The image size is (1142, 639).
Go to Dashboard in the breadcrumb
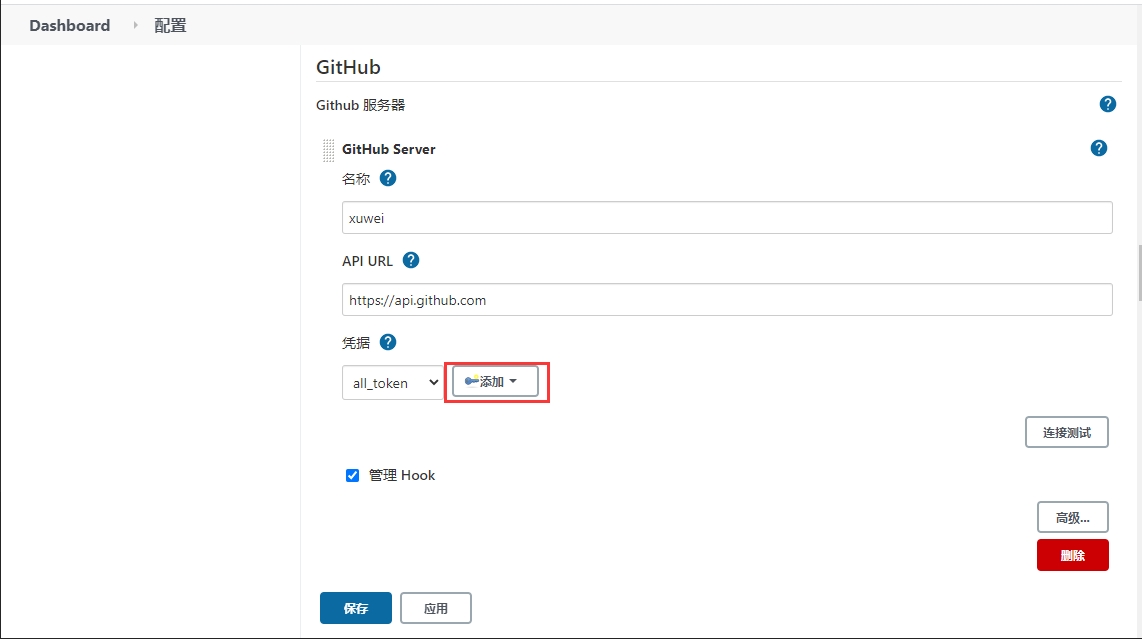69,25
